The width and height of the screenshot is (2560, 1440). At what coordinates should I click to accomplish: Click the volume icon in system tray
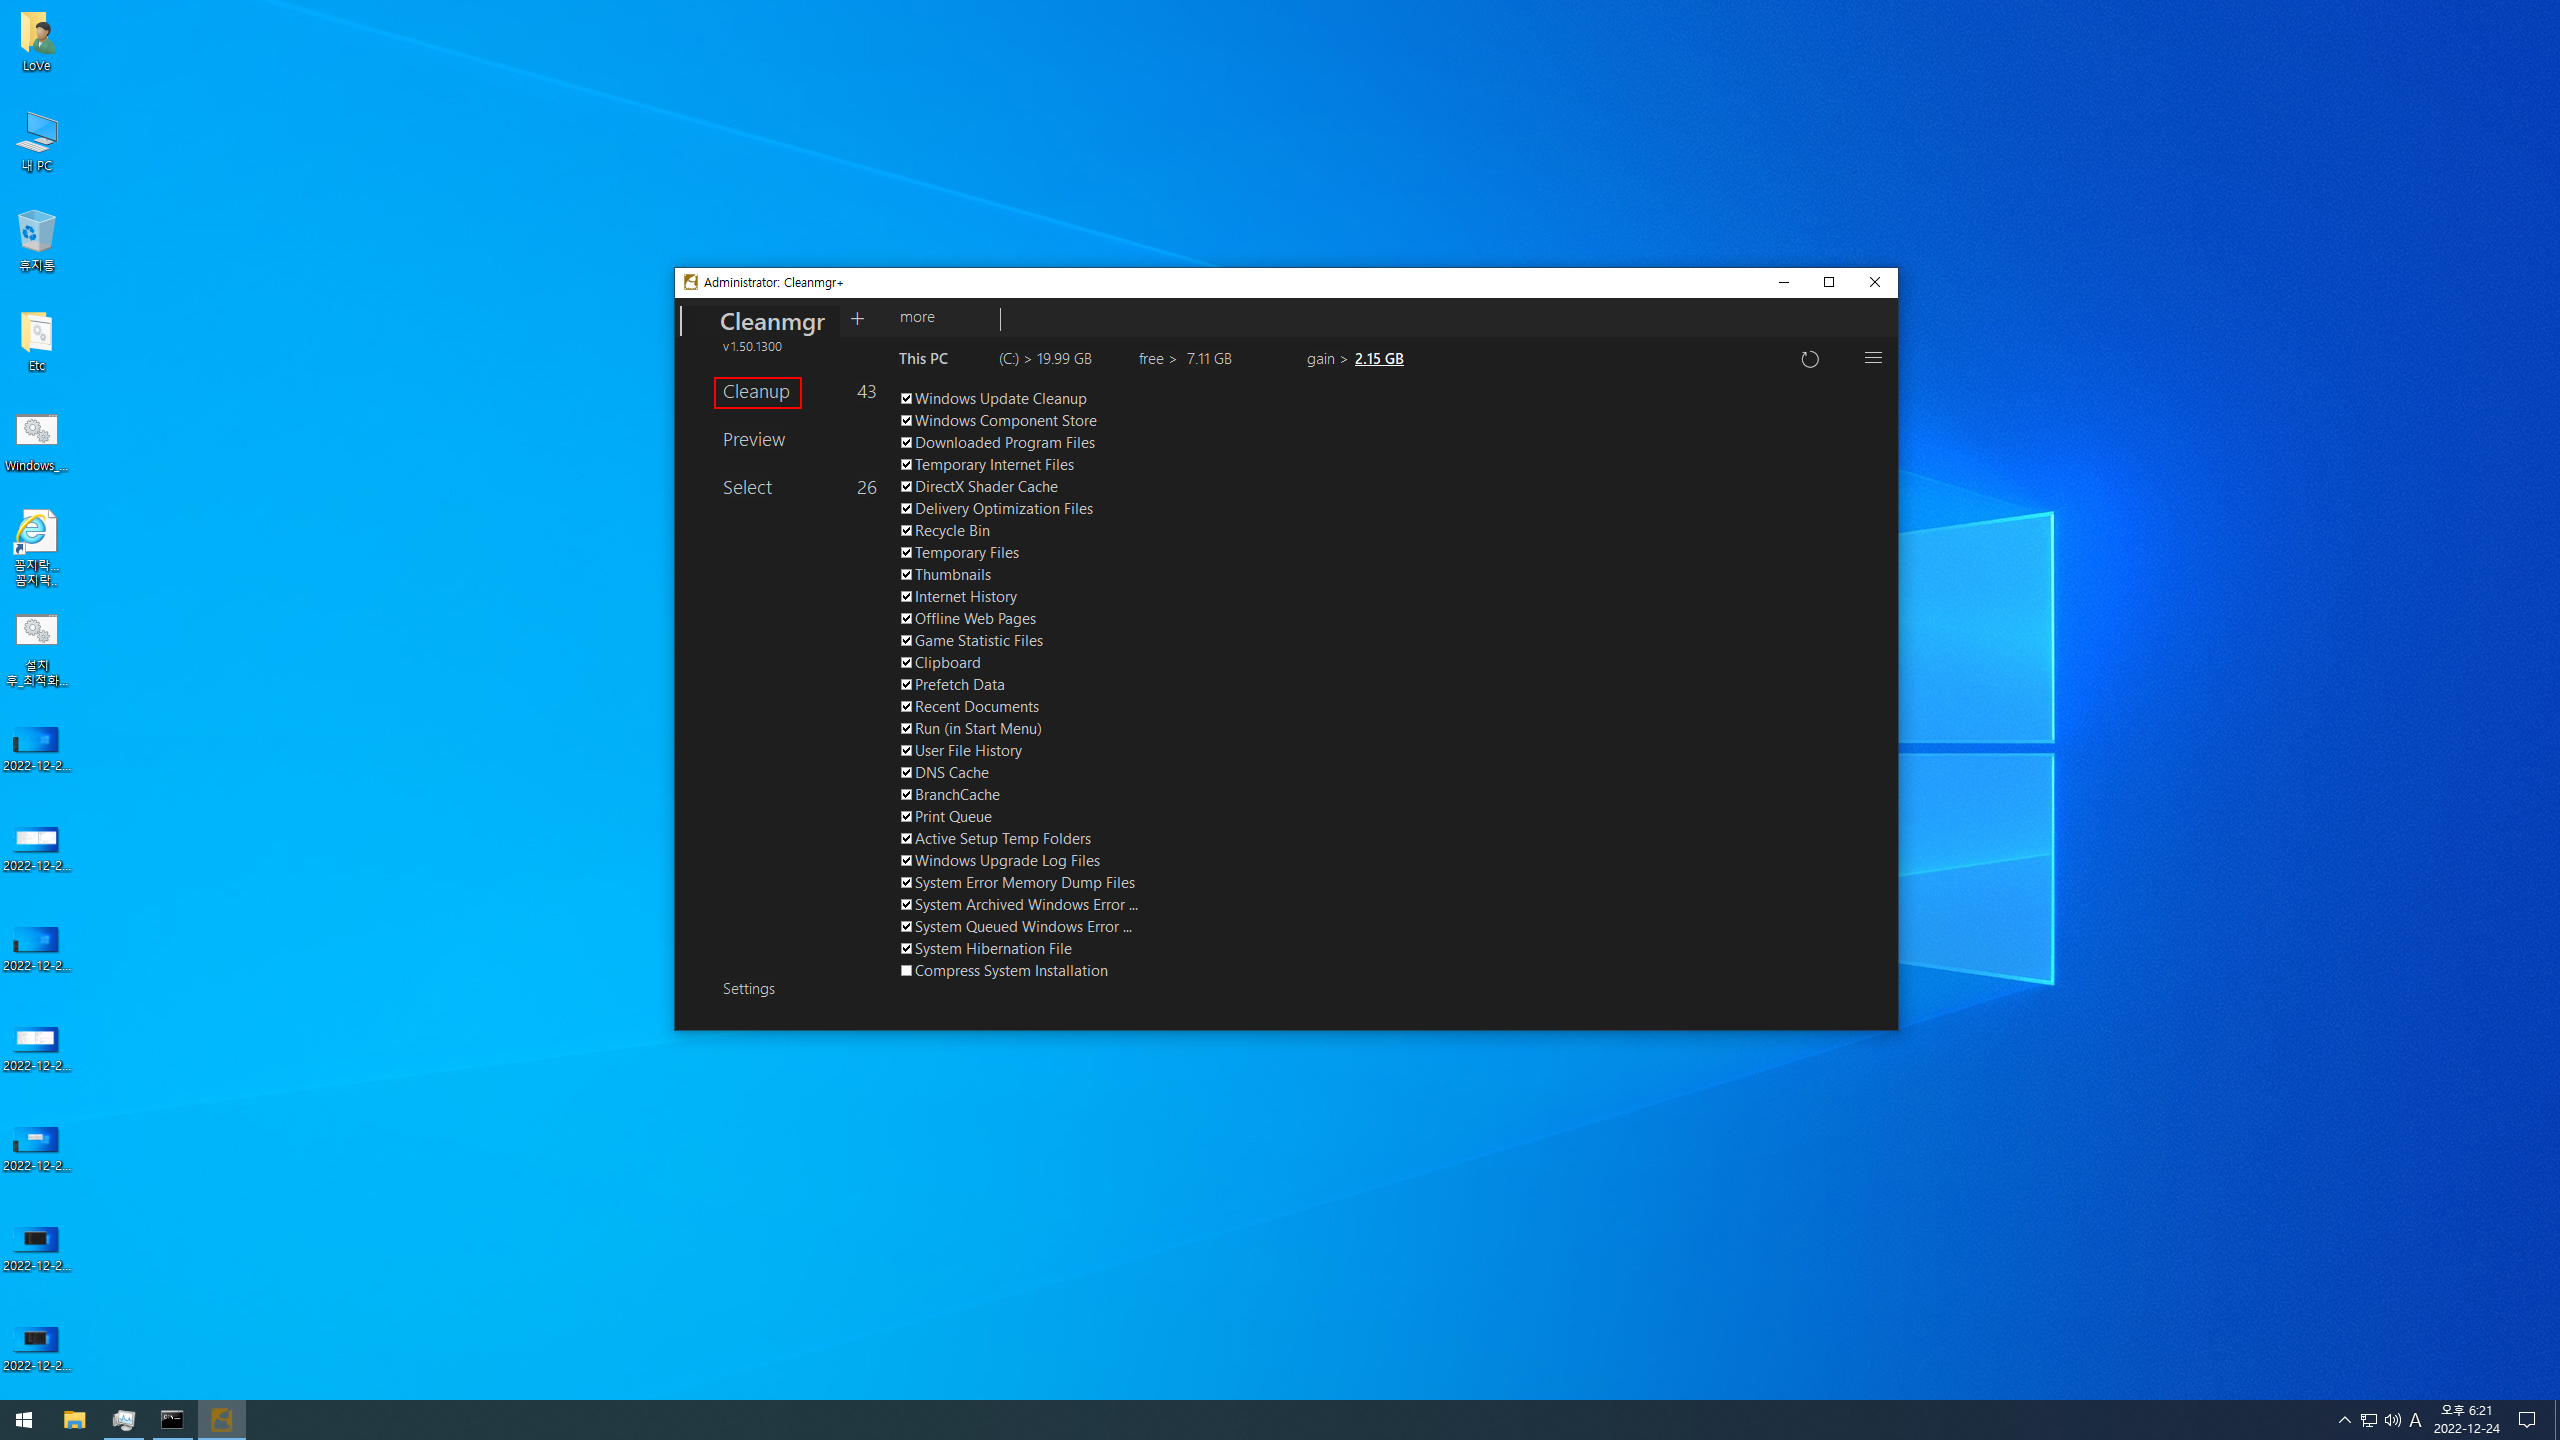pyautogui.click(x=2392, y=1420)
